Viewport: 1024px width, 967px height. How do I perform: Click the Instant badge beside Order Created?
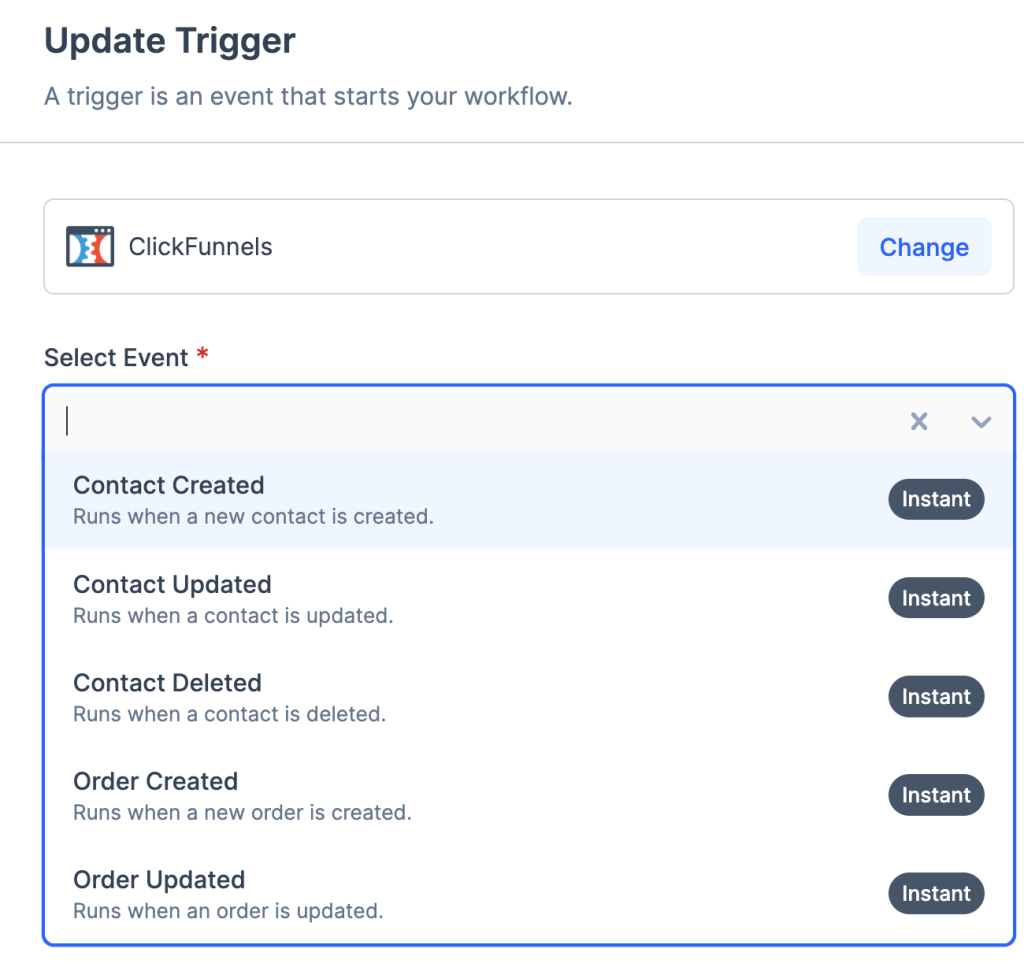pyautogui.click(x=936, y=796)
